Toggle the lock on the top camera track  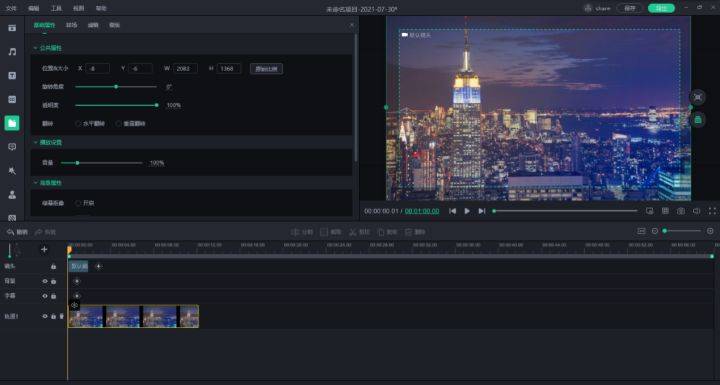(53, 266)
